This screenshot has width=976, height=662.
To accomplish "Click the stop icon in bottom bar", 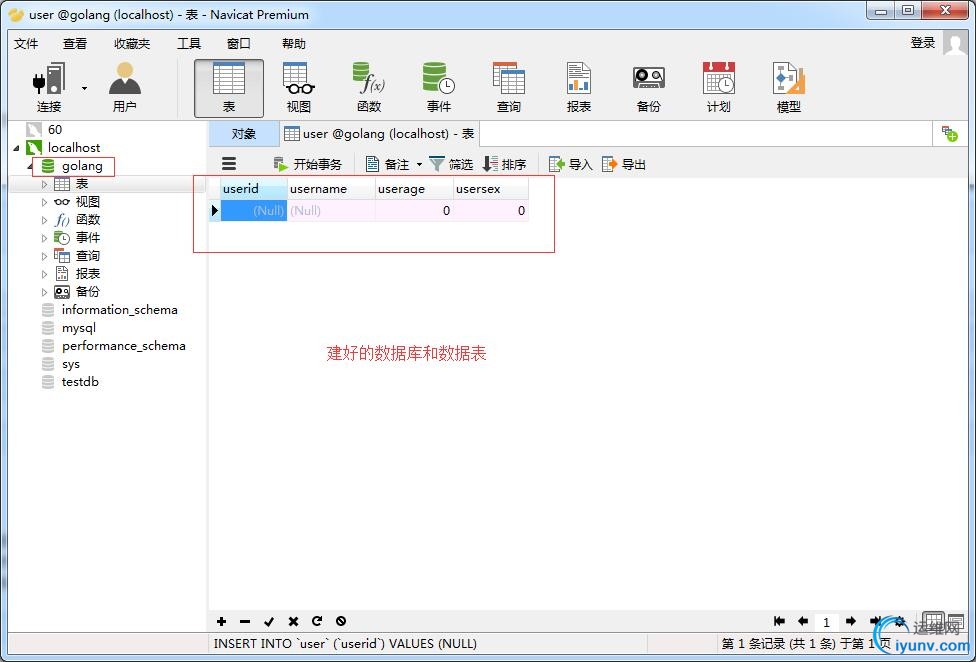I will (340, 621).
